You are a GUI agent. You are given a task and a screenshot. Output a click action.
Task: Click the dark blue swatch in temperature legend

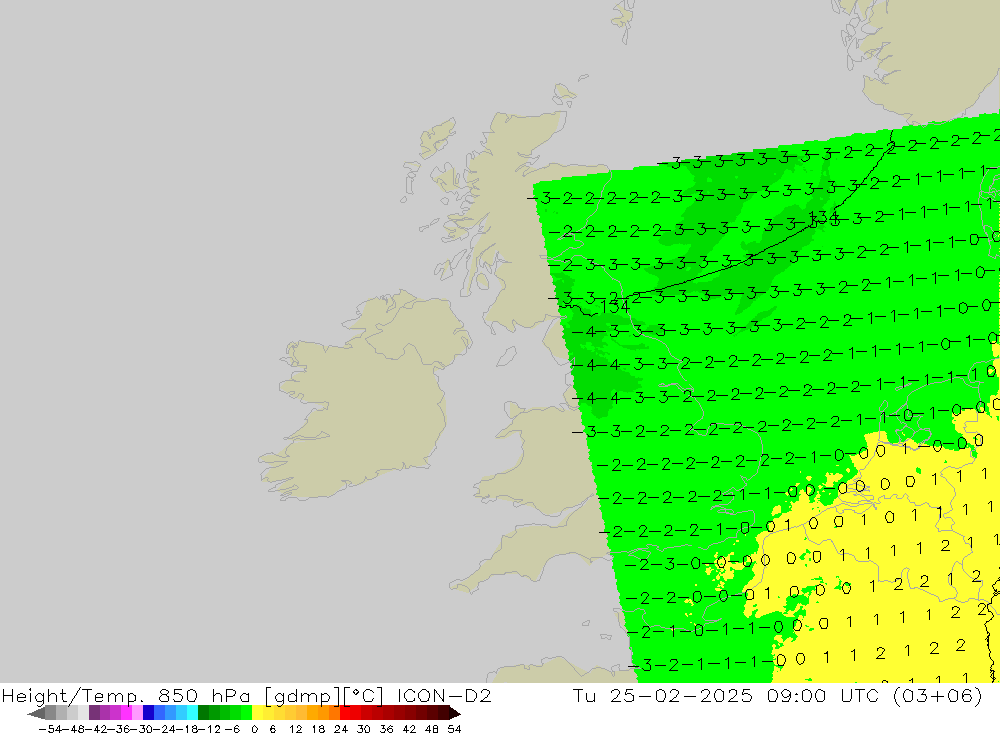pyautogui.click(x=148, y=713)
